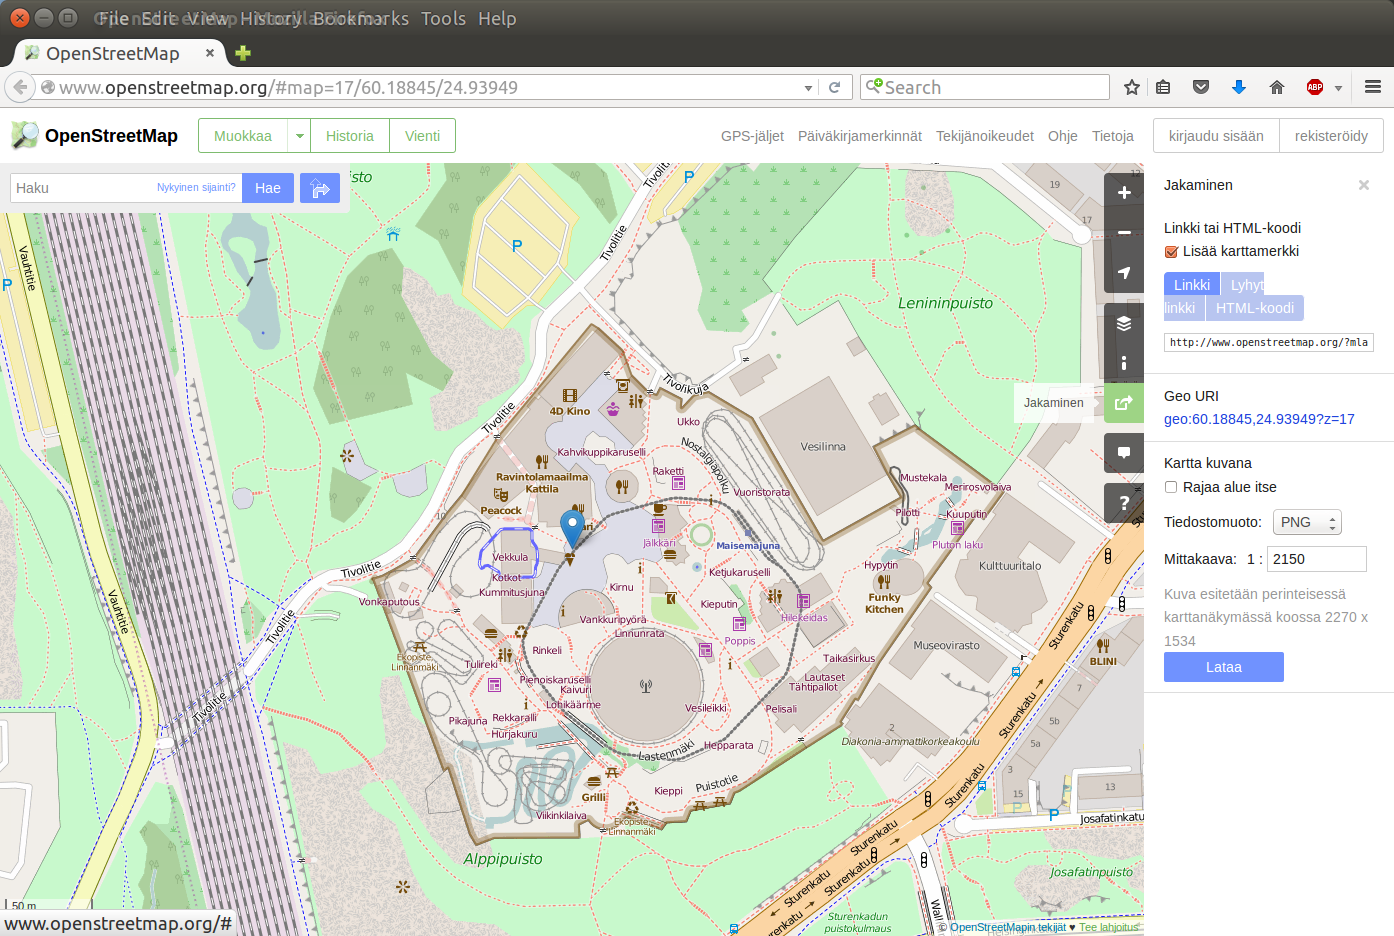
Task: Switch to the HTML-koodi tab
Action: tap(1254, 308)
